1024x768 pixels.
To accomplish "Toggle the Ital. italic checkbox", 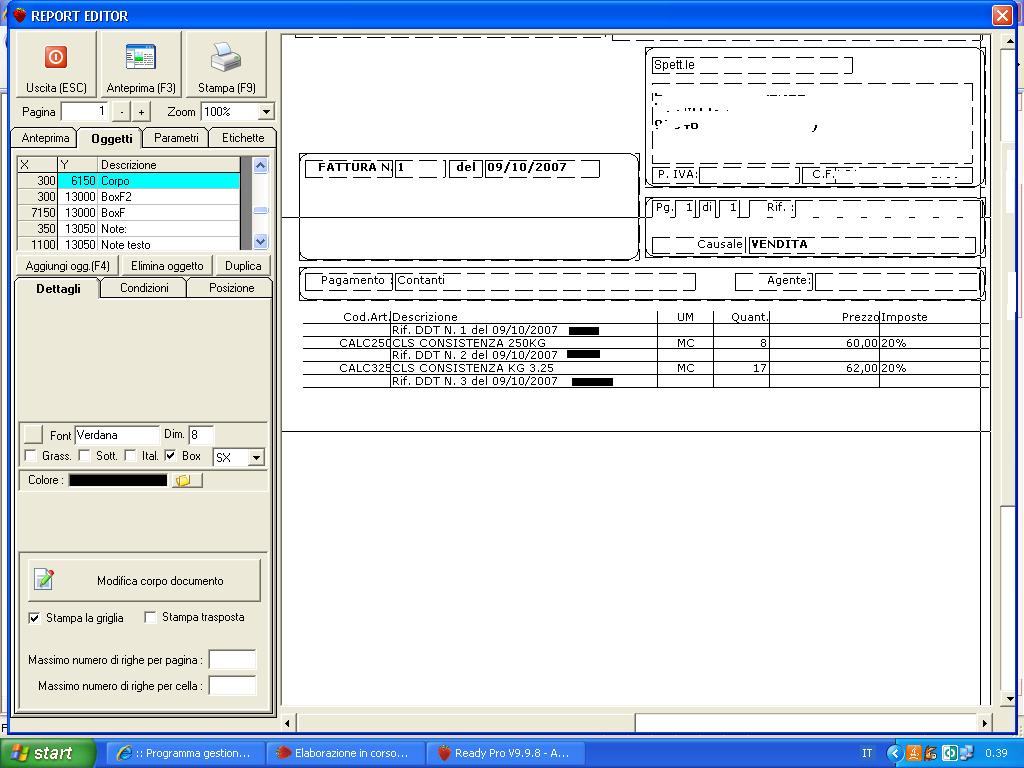I will pos(130,455).
